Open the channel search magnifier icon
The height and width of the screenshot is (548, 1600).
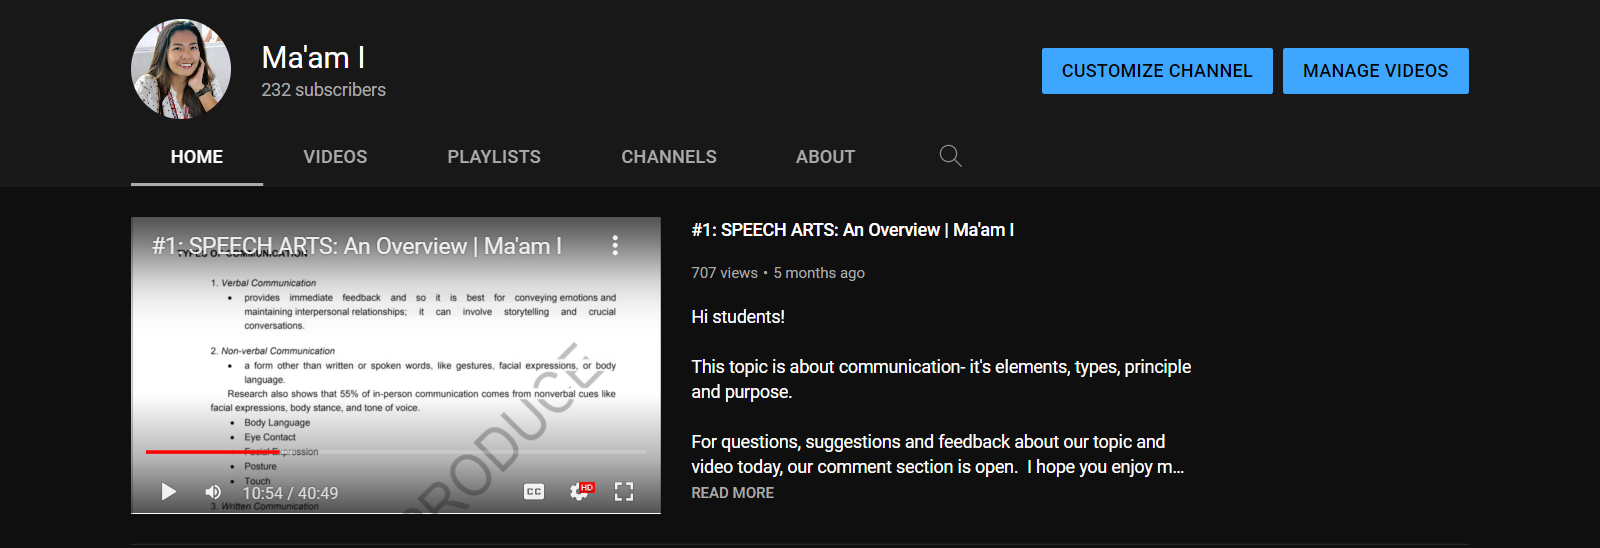click(x=950, y=156)
